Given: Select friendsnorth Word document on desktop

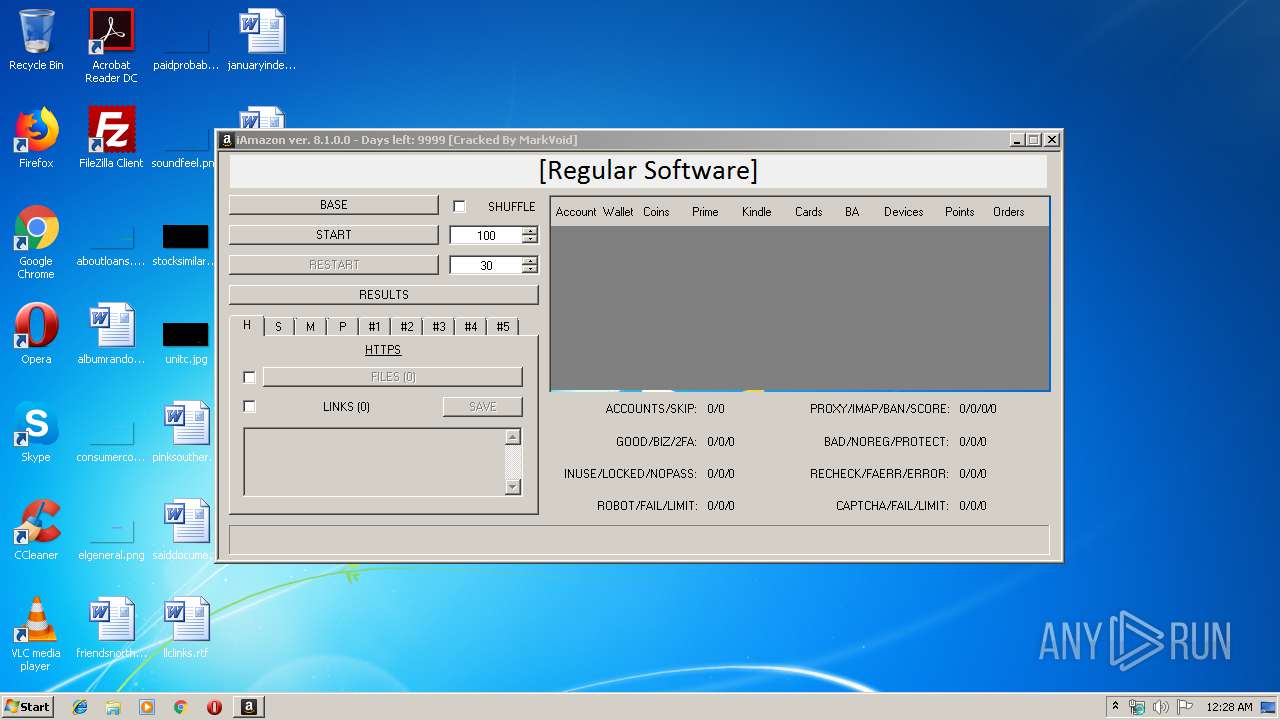Looking at the screenshot, I should point(111,628).
